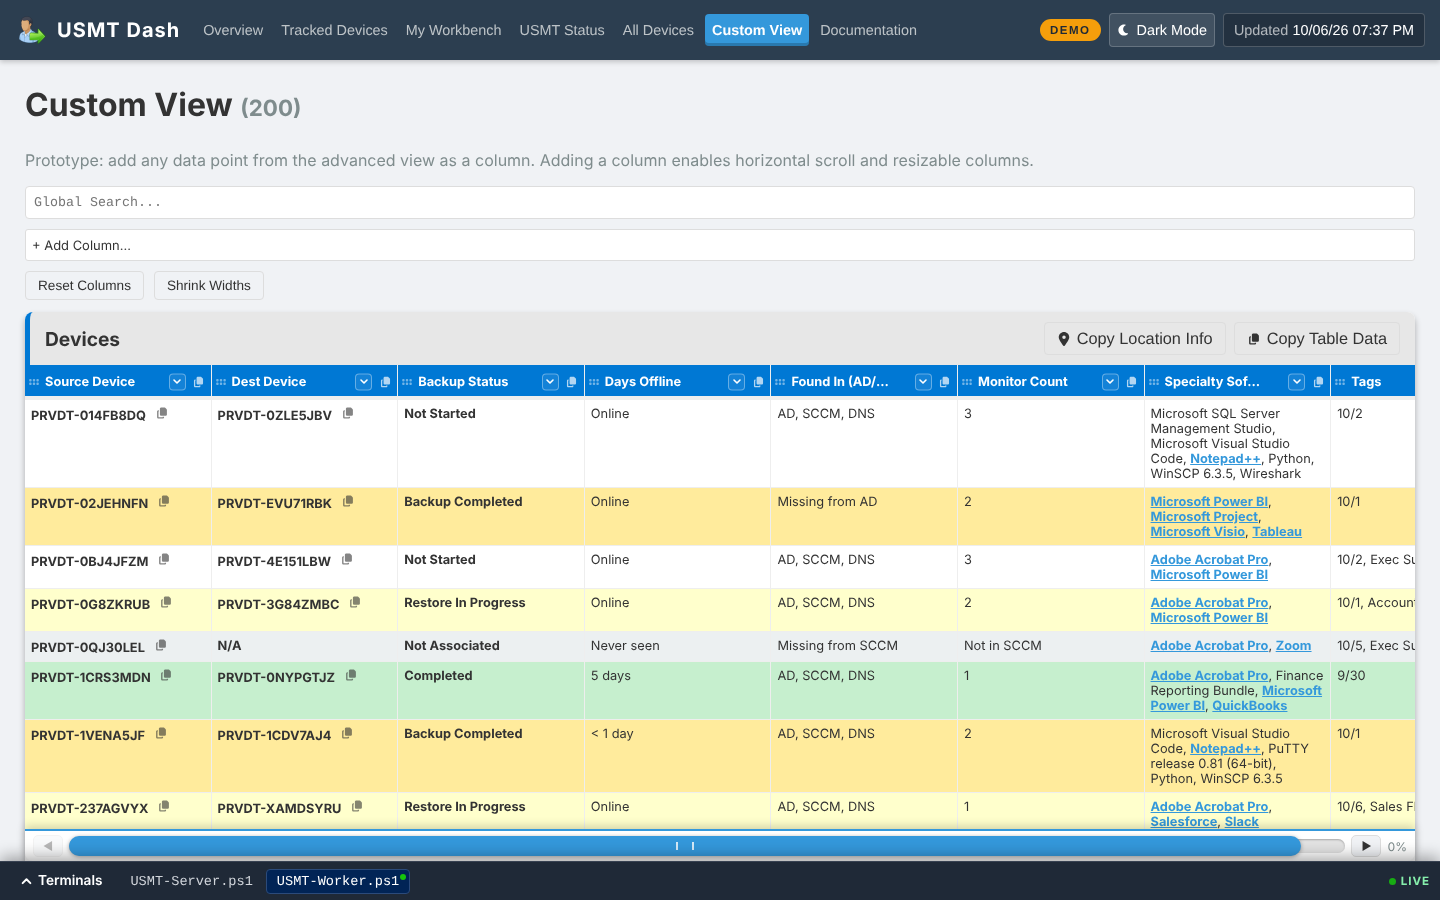Copy the PRVDT-0QJ30LEL device name

pos(161,645)
